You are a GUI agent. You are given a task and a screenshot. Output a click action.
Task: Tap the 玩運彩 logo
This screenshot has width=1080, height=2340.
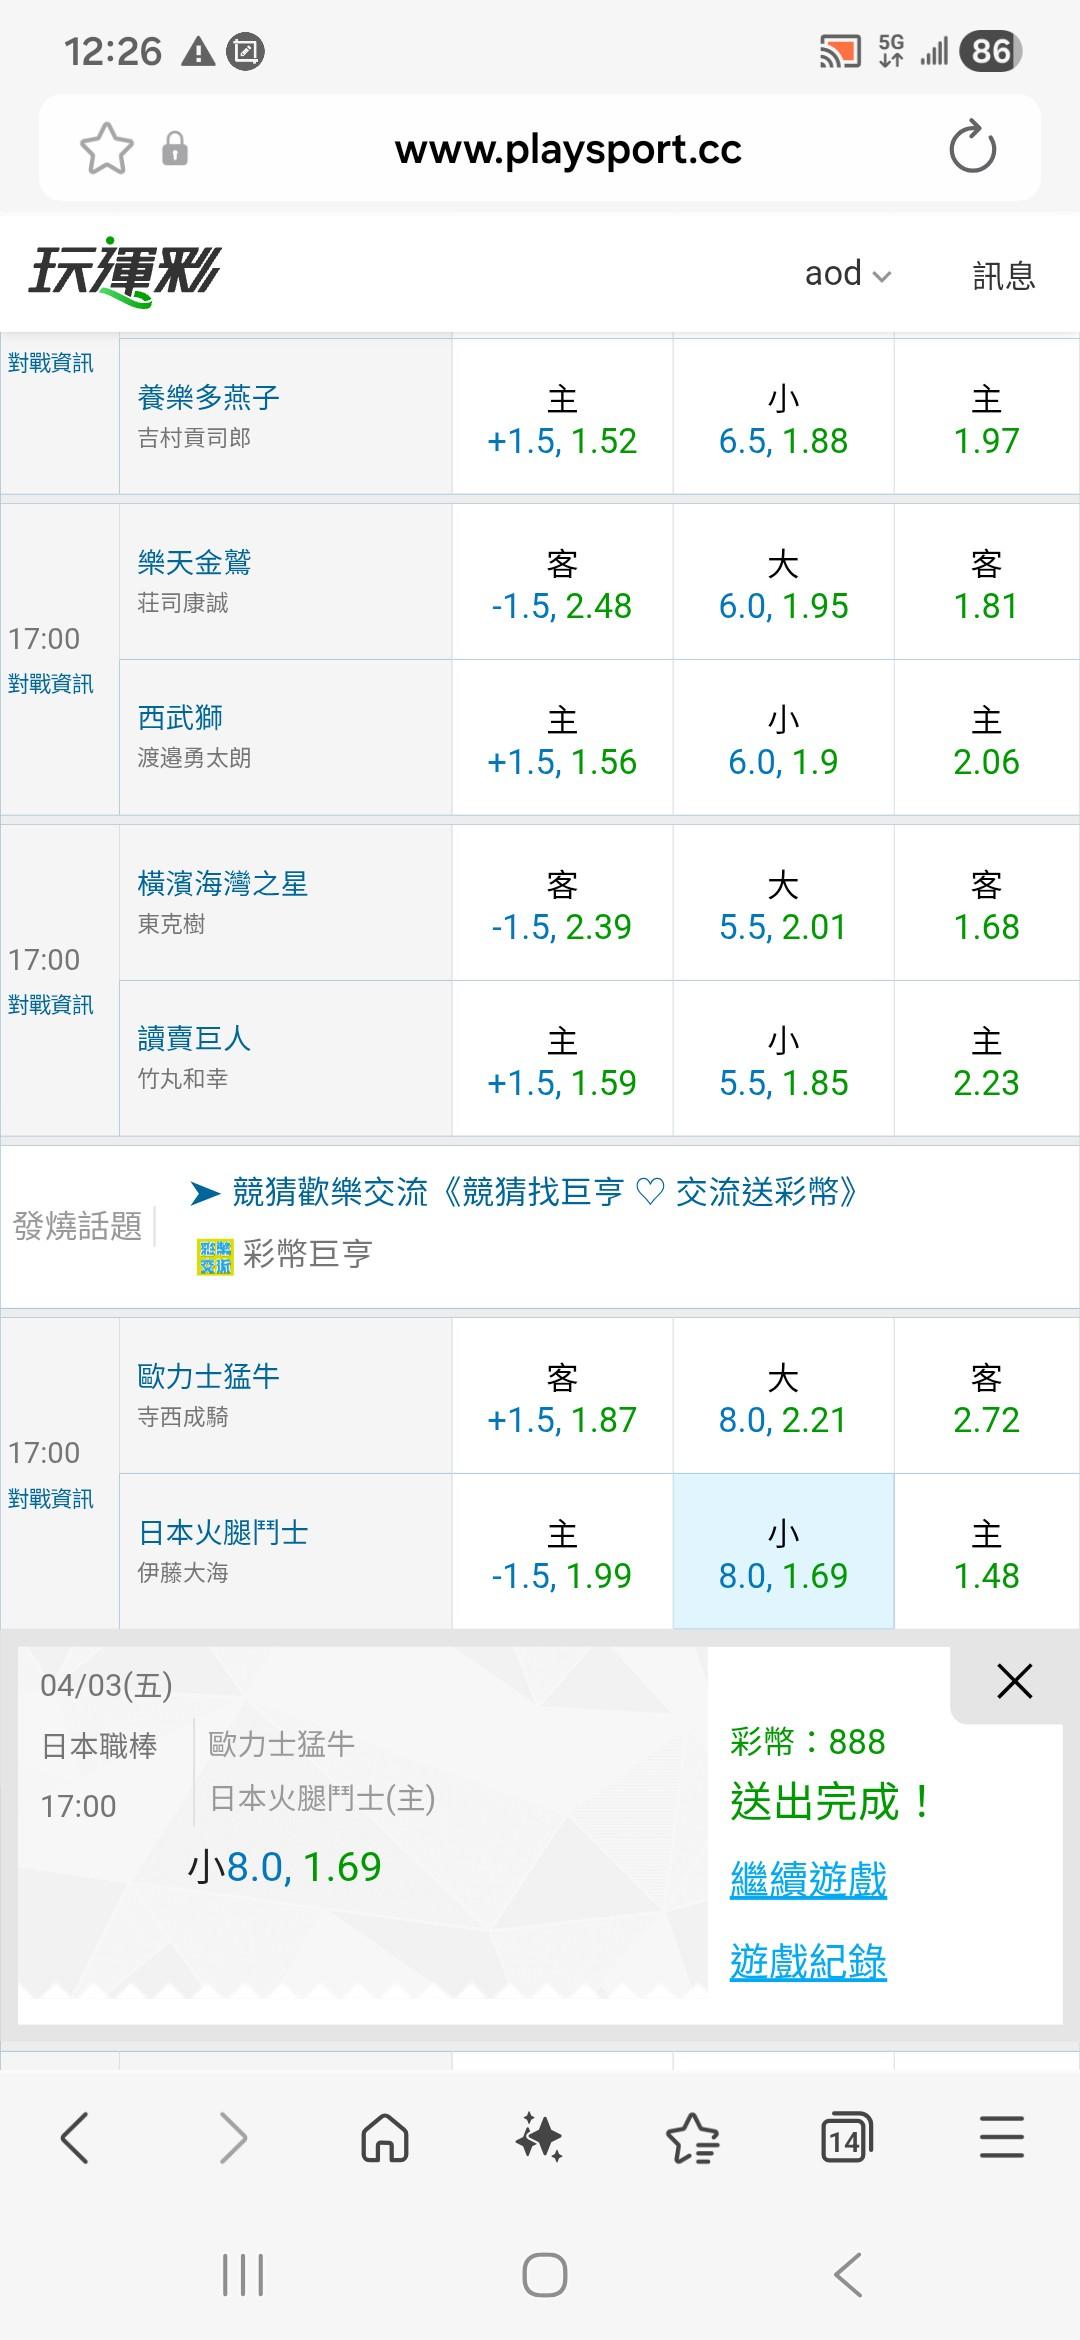click(124, 271)
